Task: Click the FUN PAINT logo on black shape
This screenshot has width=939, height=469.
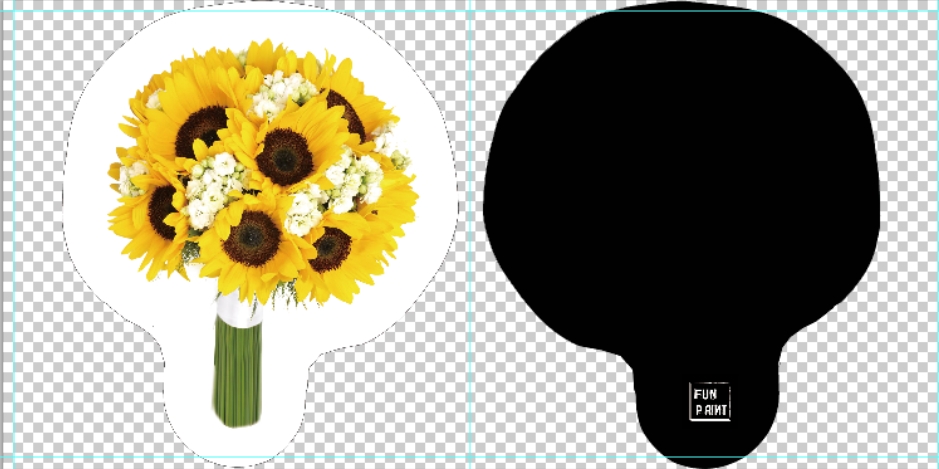Action: (x=711, y=401)
